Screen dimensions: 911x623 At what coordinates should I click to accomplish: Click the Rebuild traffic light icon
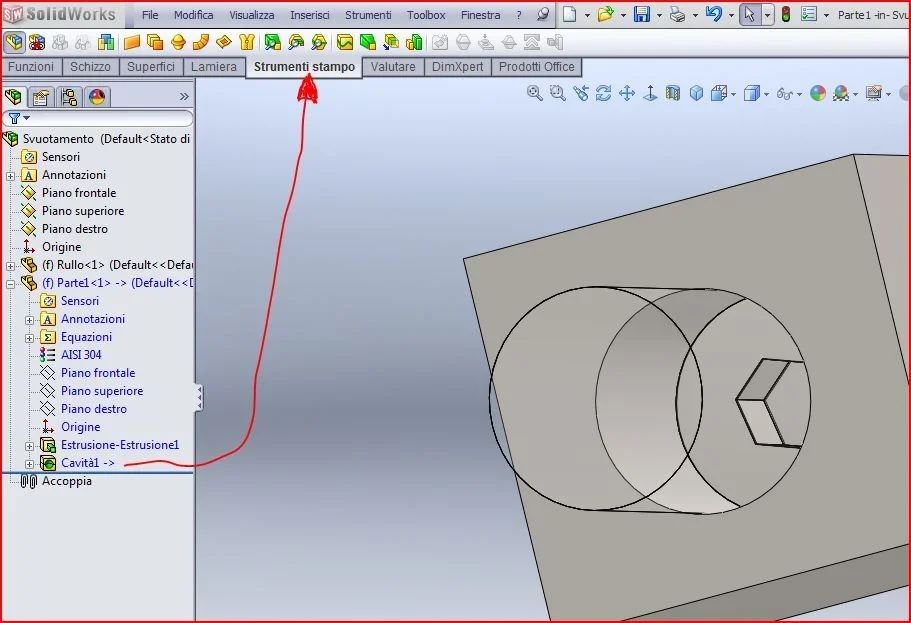[x=786, y=15]
